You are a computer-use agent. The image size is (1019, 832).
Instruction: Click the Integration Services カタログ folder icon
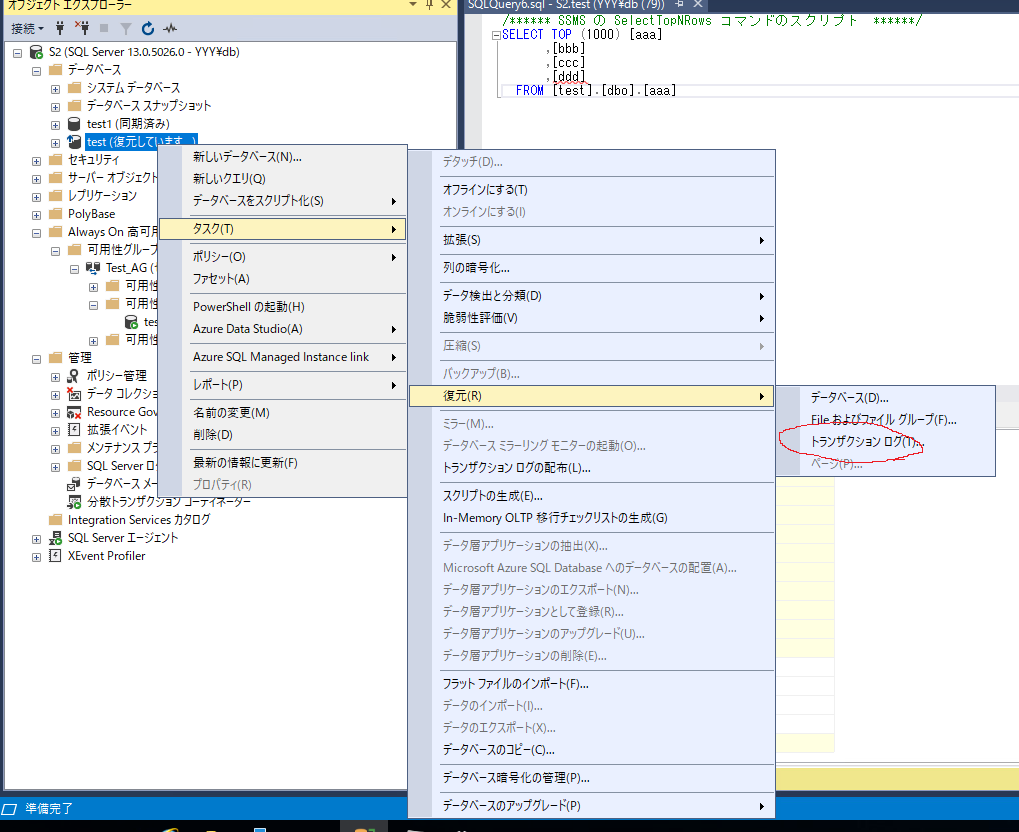click(x=55, y=520)
